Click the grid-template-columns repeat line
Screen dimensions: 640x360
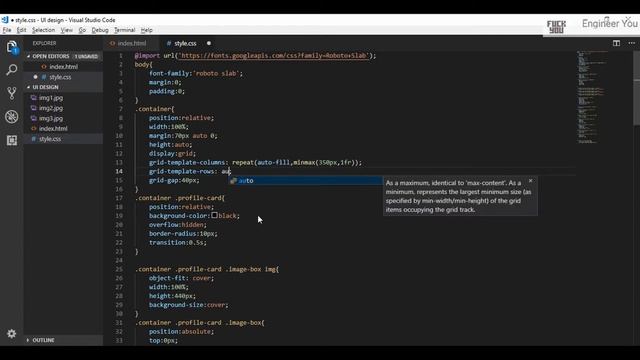pos(255,162)
